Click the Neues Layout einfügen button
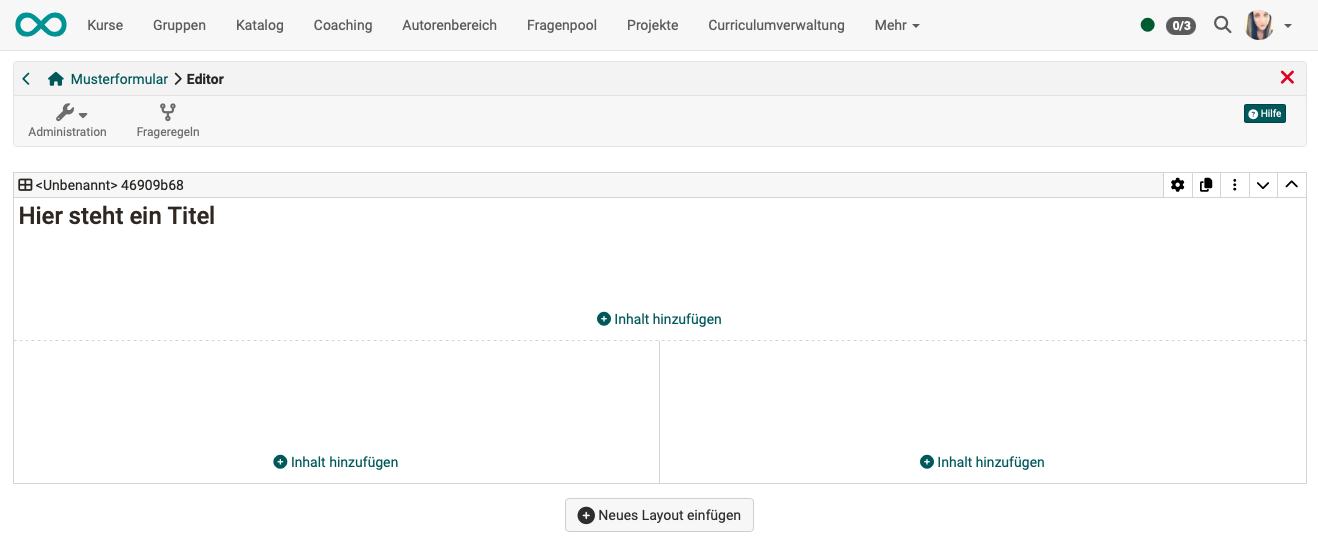The height and width of the screenshot is (557, 1318). (659, 515)
